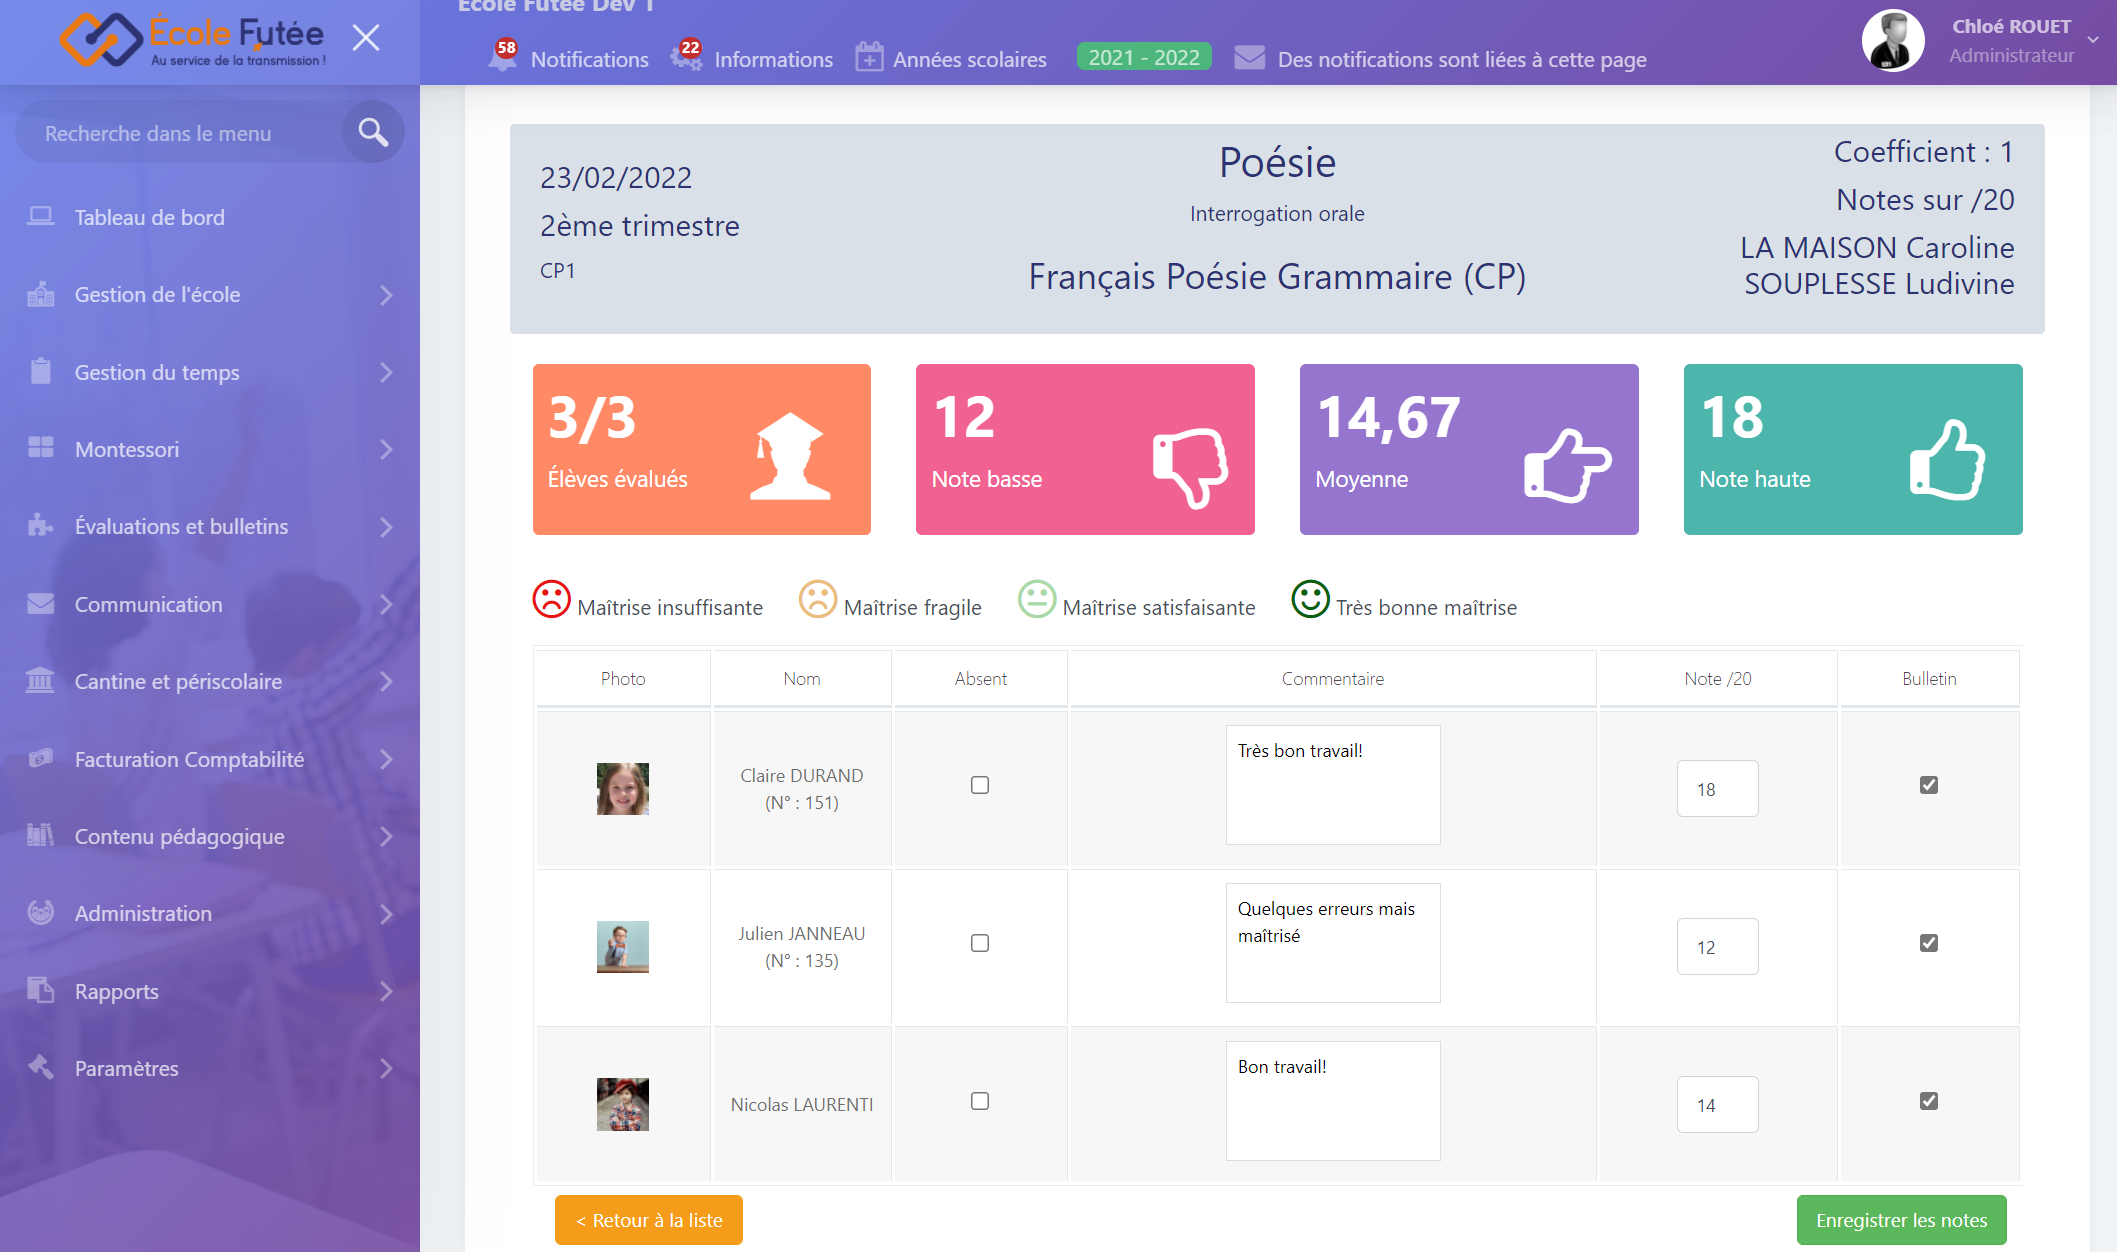This screenshot has width=2117, height=1252.
Task: Open the Années scolaires calendar icon
Action: click(869, 57)
